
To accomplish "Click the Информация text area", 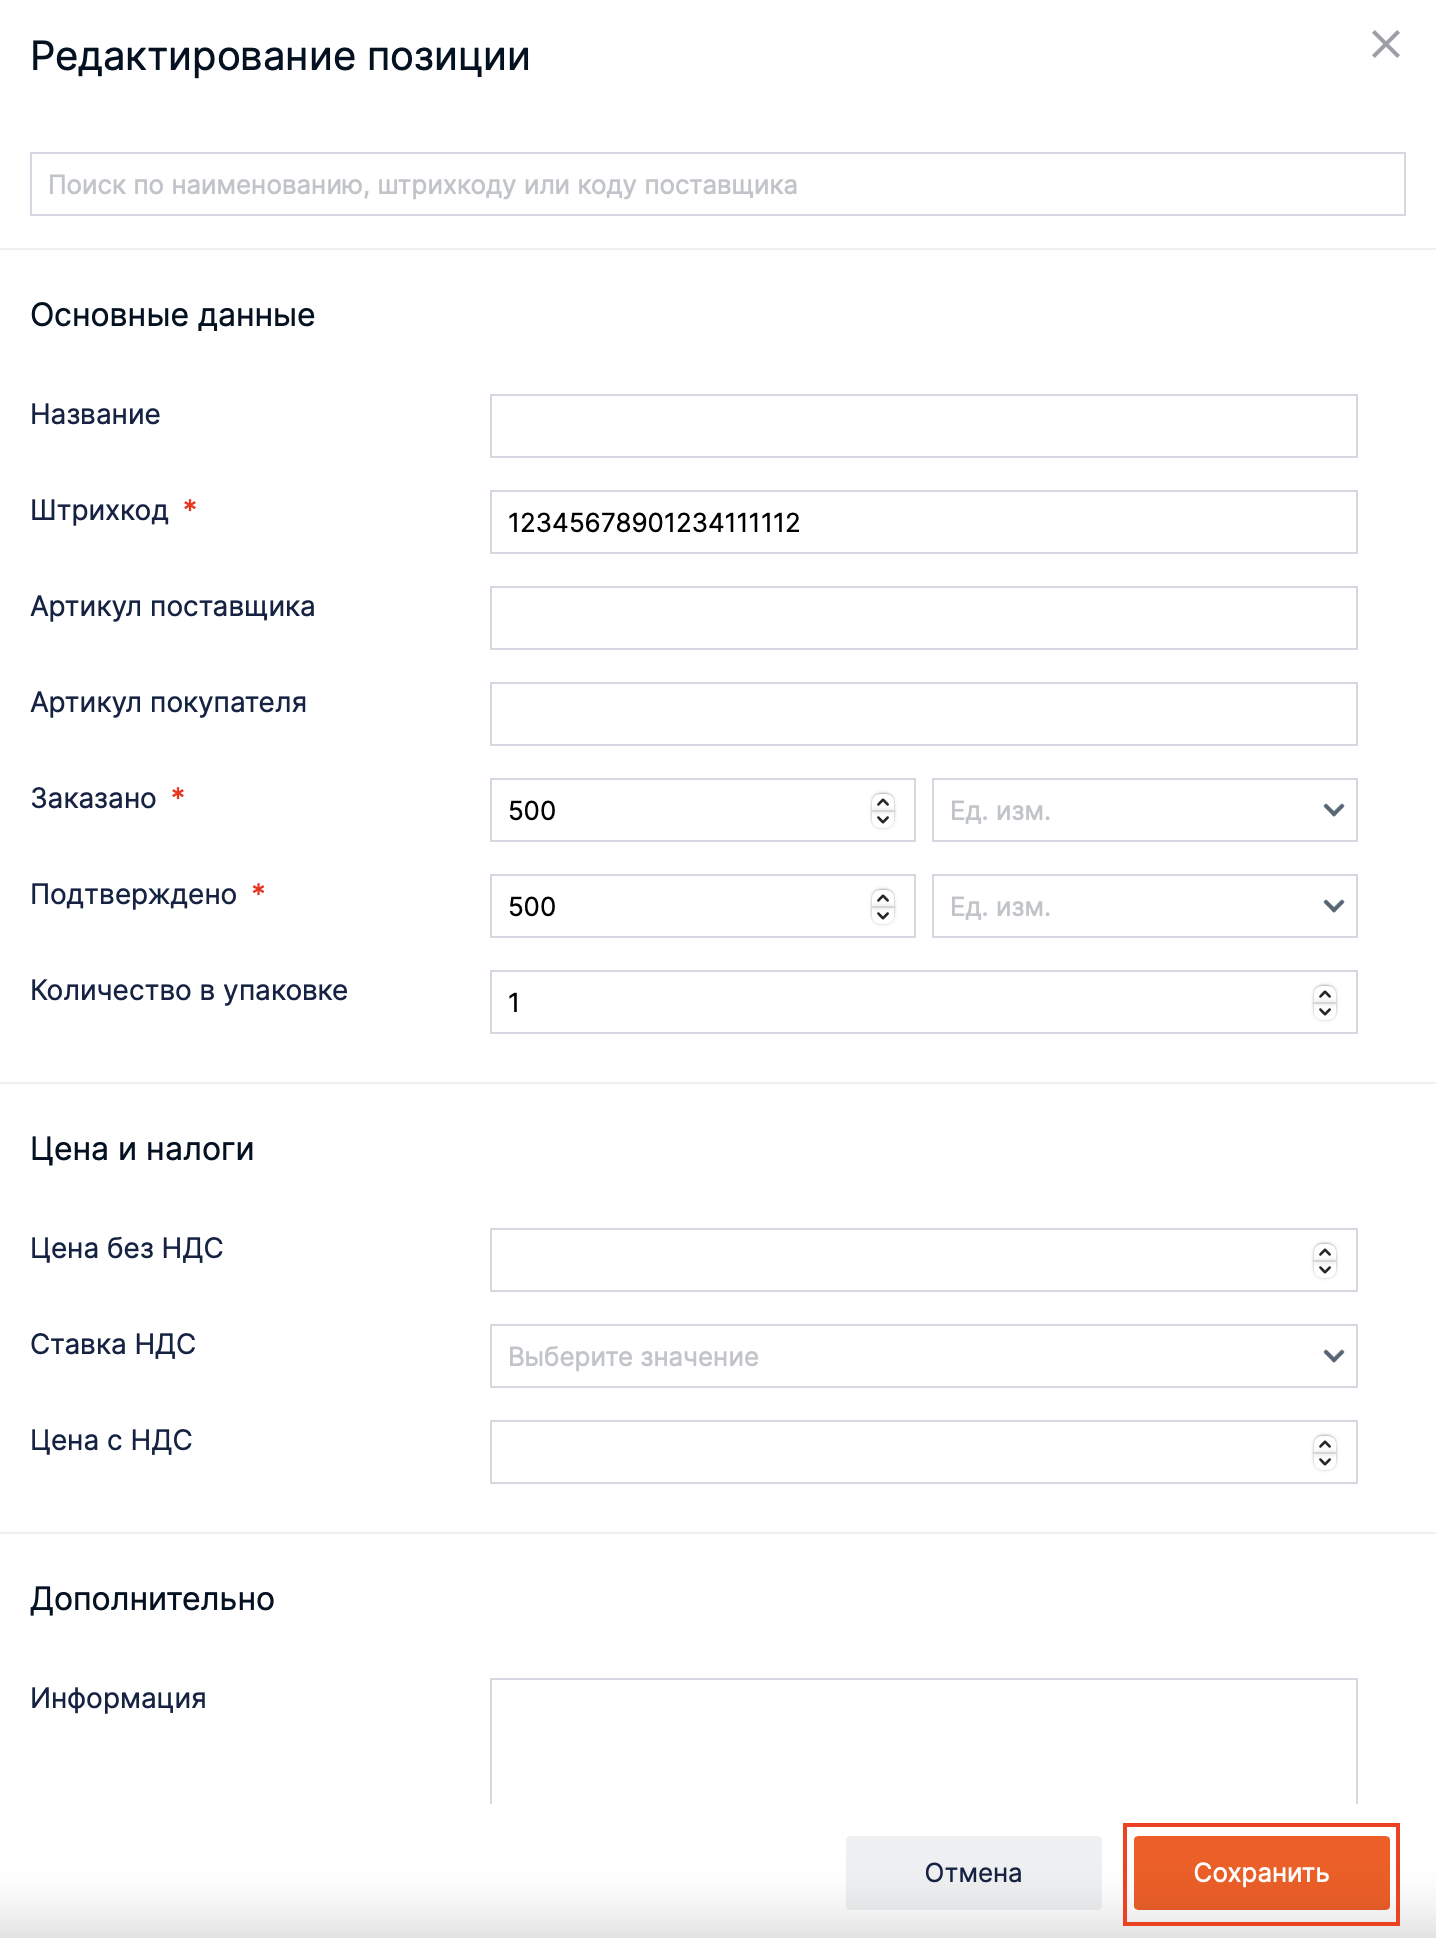I will coord(923,1740).
